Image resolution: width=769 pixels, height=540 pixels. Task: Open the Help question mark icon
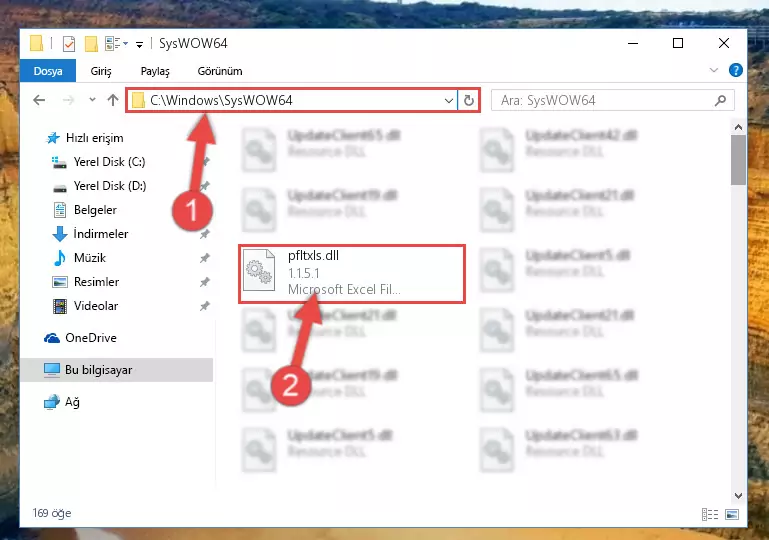click(x=735, y=70)
